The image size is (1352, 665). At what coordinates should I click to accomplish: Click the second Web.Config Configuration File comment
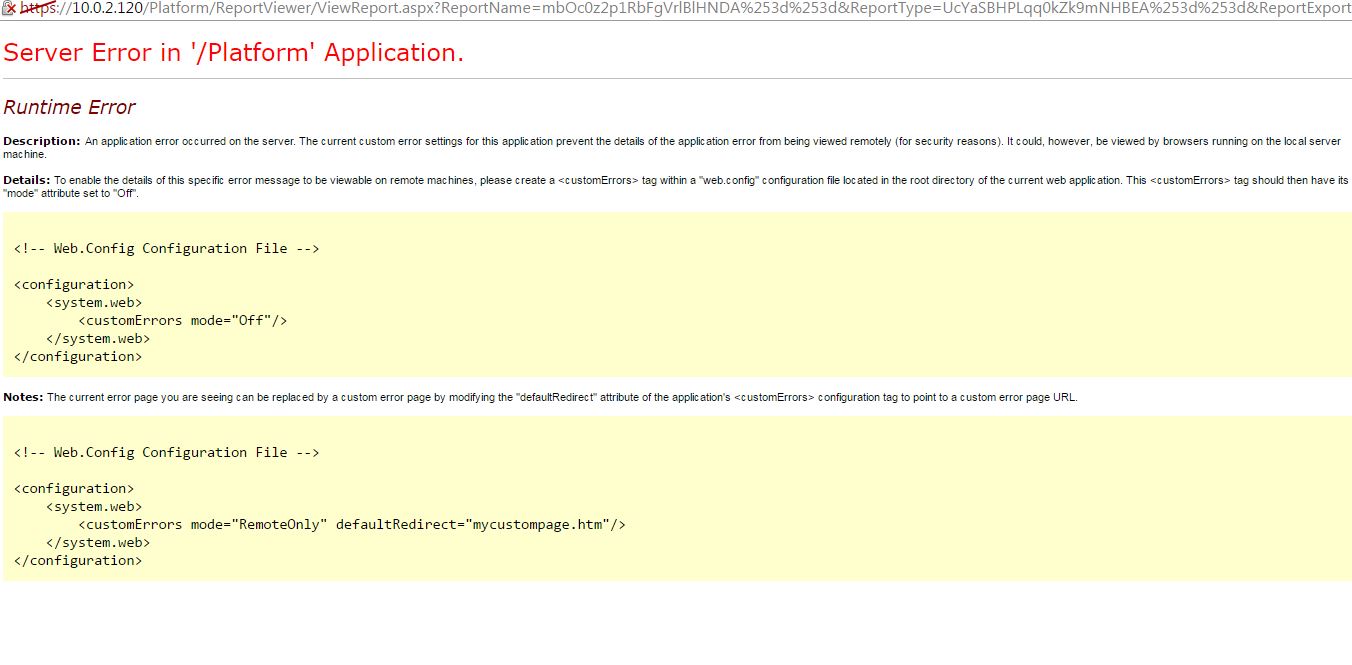click(x=166, y=452)
